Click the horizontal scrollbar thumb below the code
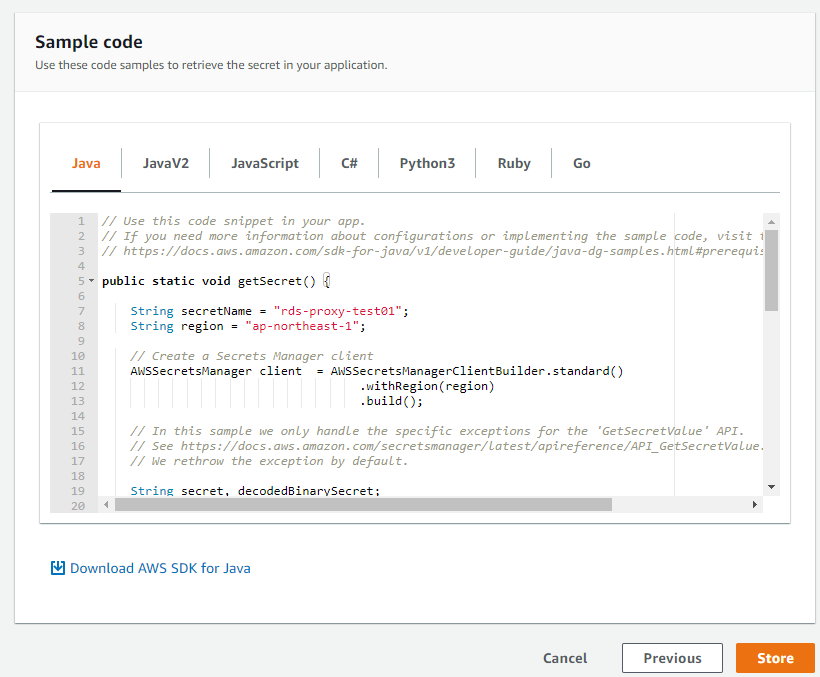The width and height of the screenshot is (820, 677). tap(363, 504)
